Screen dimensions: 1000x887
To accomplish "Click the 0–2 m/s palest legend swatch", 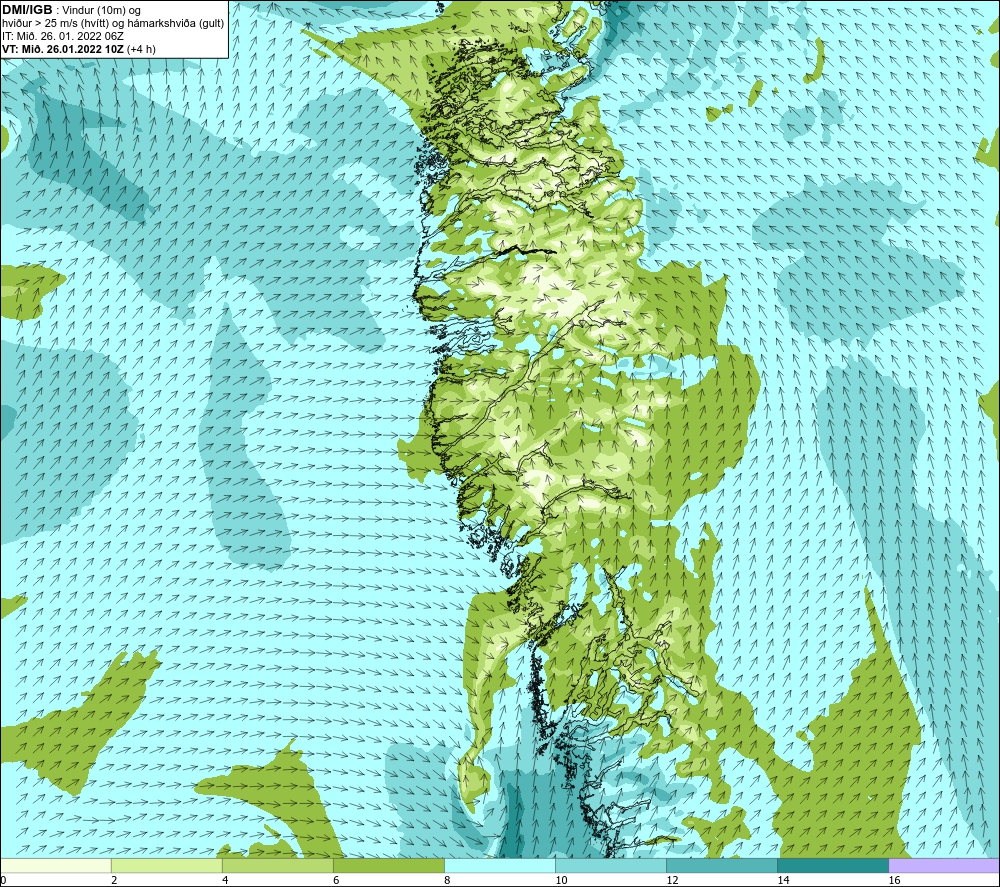I will (x=56, y=865).
